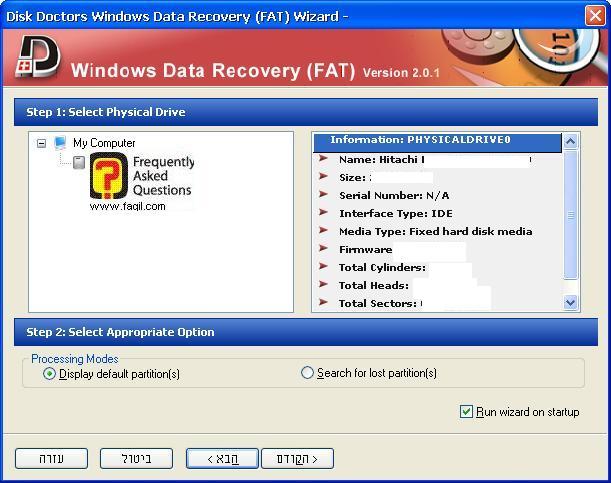Click the Total Sectors row
611x483 pixels.
[x=438, y=303]
